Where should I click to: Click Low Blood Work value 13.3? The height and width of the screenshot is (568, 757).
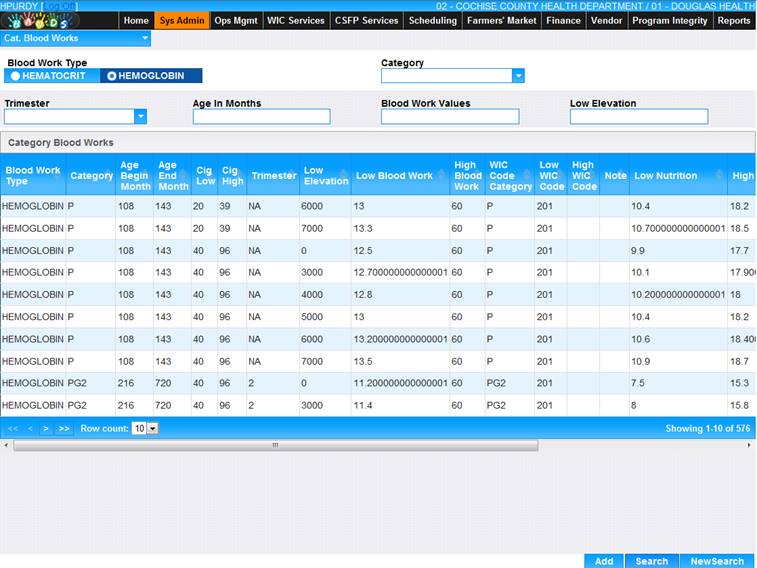(363, 228)
